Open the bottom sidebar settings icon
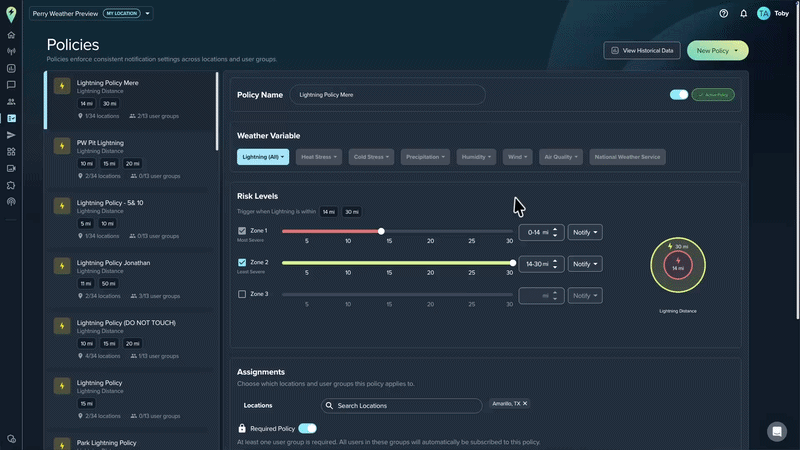Screen dimensions: 800x450 pos(11,439)
